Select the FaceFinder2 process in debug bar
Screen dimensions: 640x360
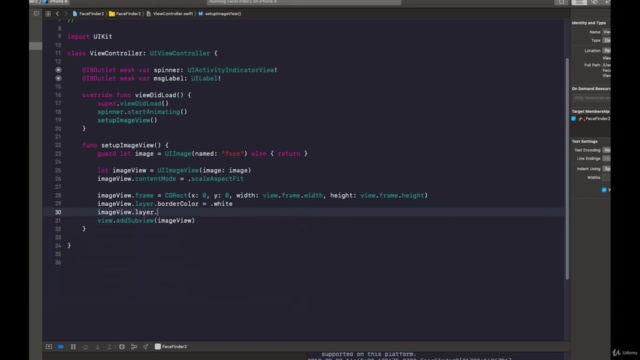pos(171,347)
